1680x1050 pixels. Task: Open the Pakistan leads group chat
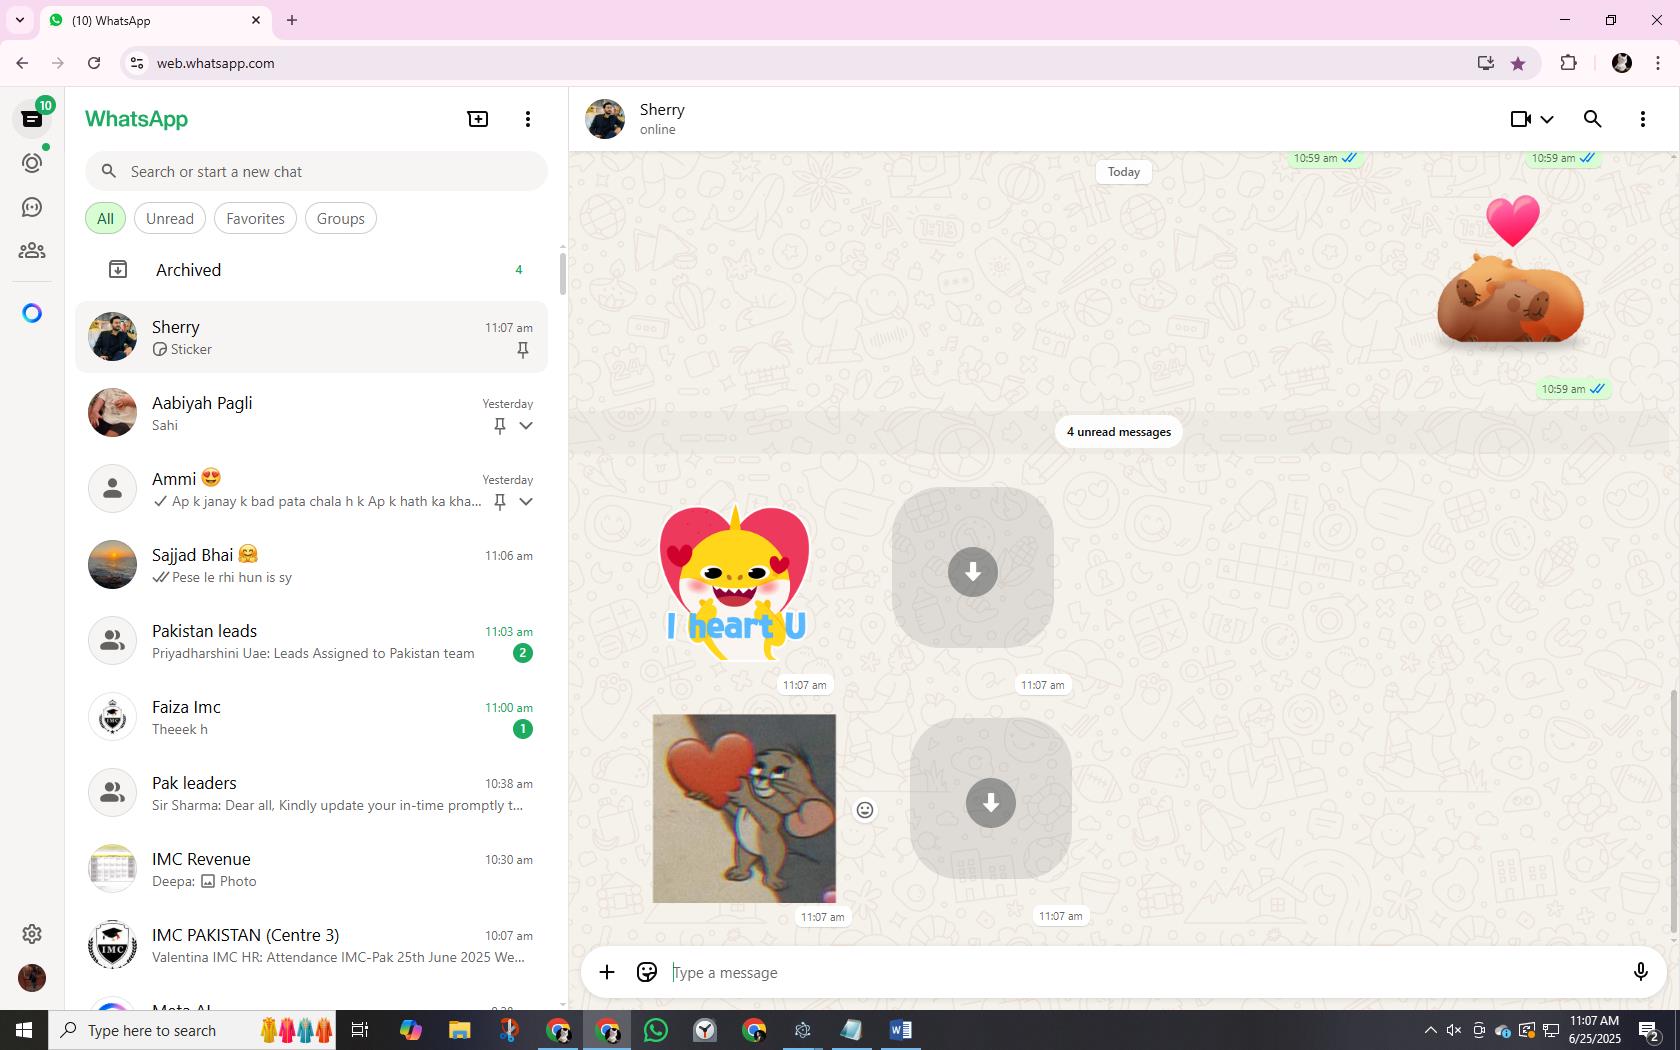(312, 641)
